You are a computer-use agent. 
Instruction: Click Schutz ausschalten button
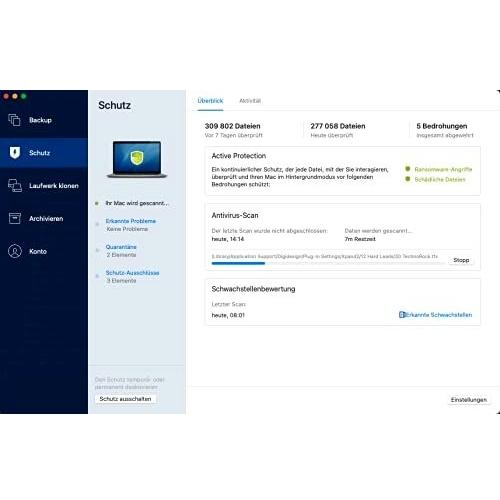pos(125,399)
